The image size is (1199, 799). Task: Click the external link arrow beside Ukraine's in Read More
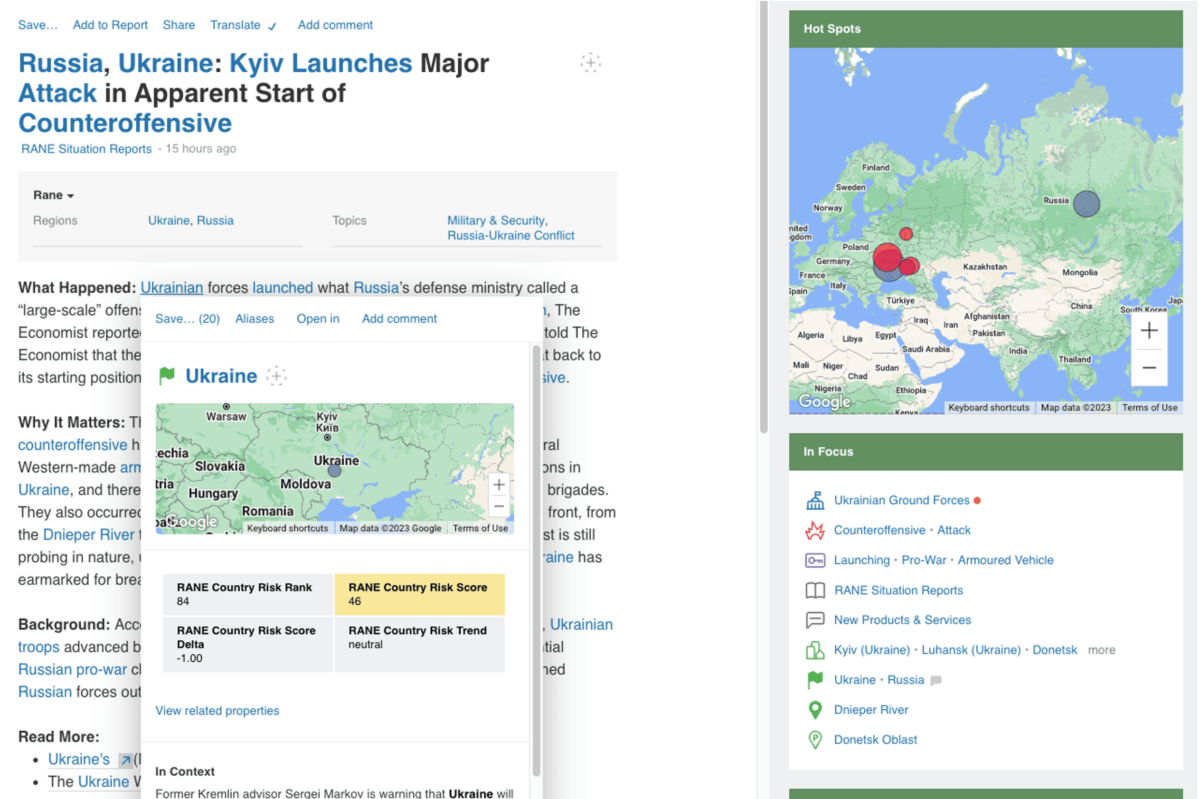[125, 760]
